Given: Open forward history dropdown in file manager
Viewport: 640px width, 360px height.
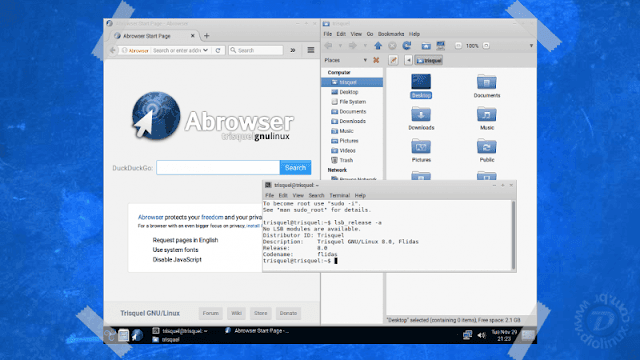Looking at the screenshot, I should [365, 46].
